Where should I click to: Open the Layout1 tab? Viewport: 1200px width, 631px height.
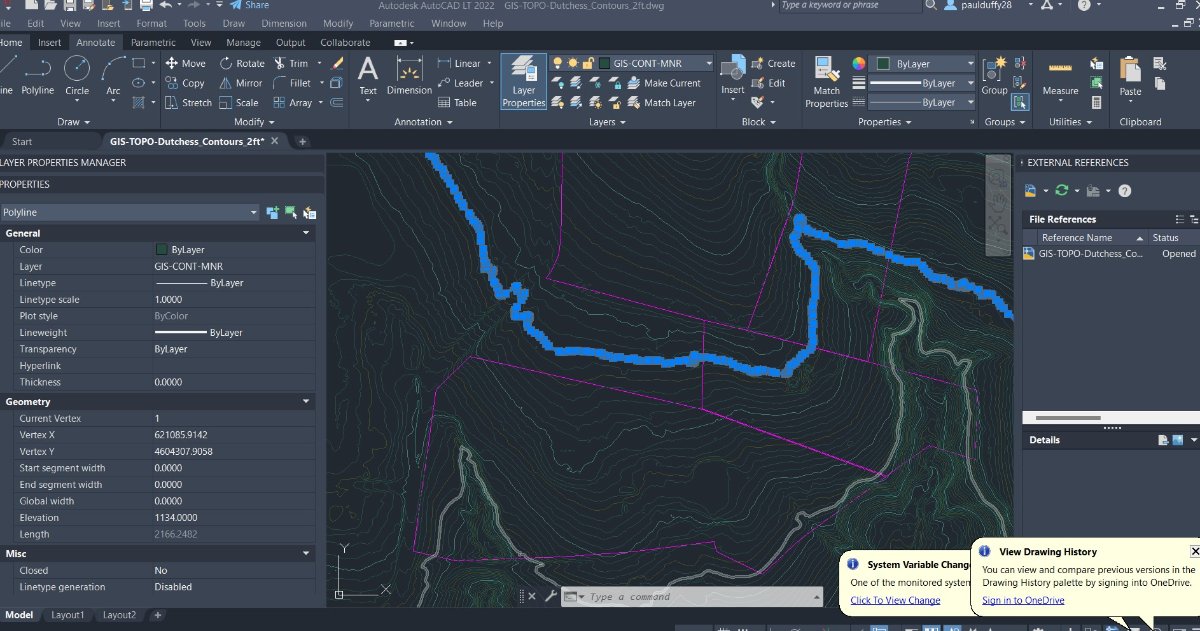pyautogui.click(x=68, y=615)
